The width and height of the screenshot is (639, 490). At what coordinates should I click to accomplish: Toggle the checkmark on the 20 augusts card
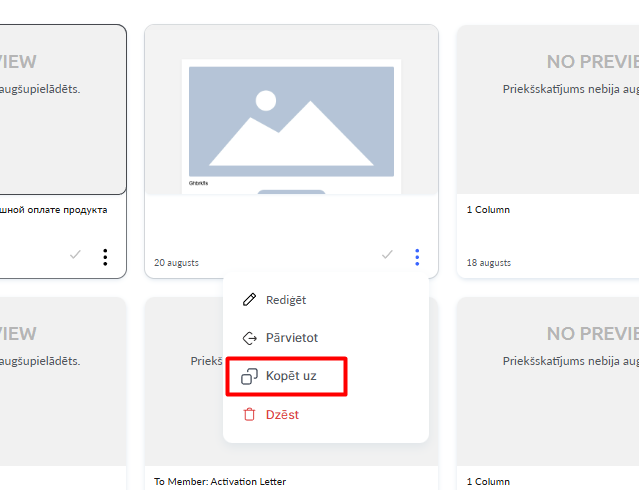click(x=388, y=255)
